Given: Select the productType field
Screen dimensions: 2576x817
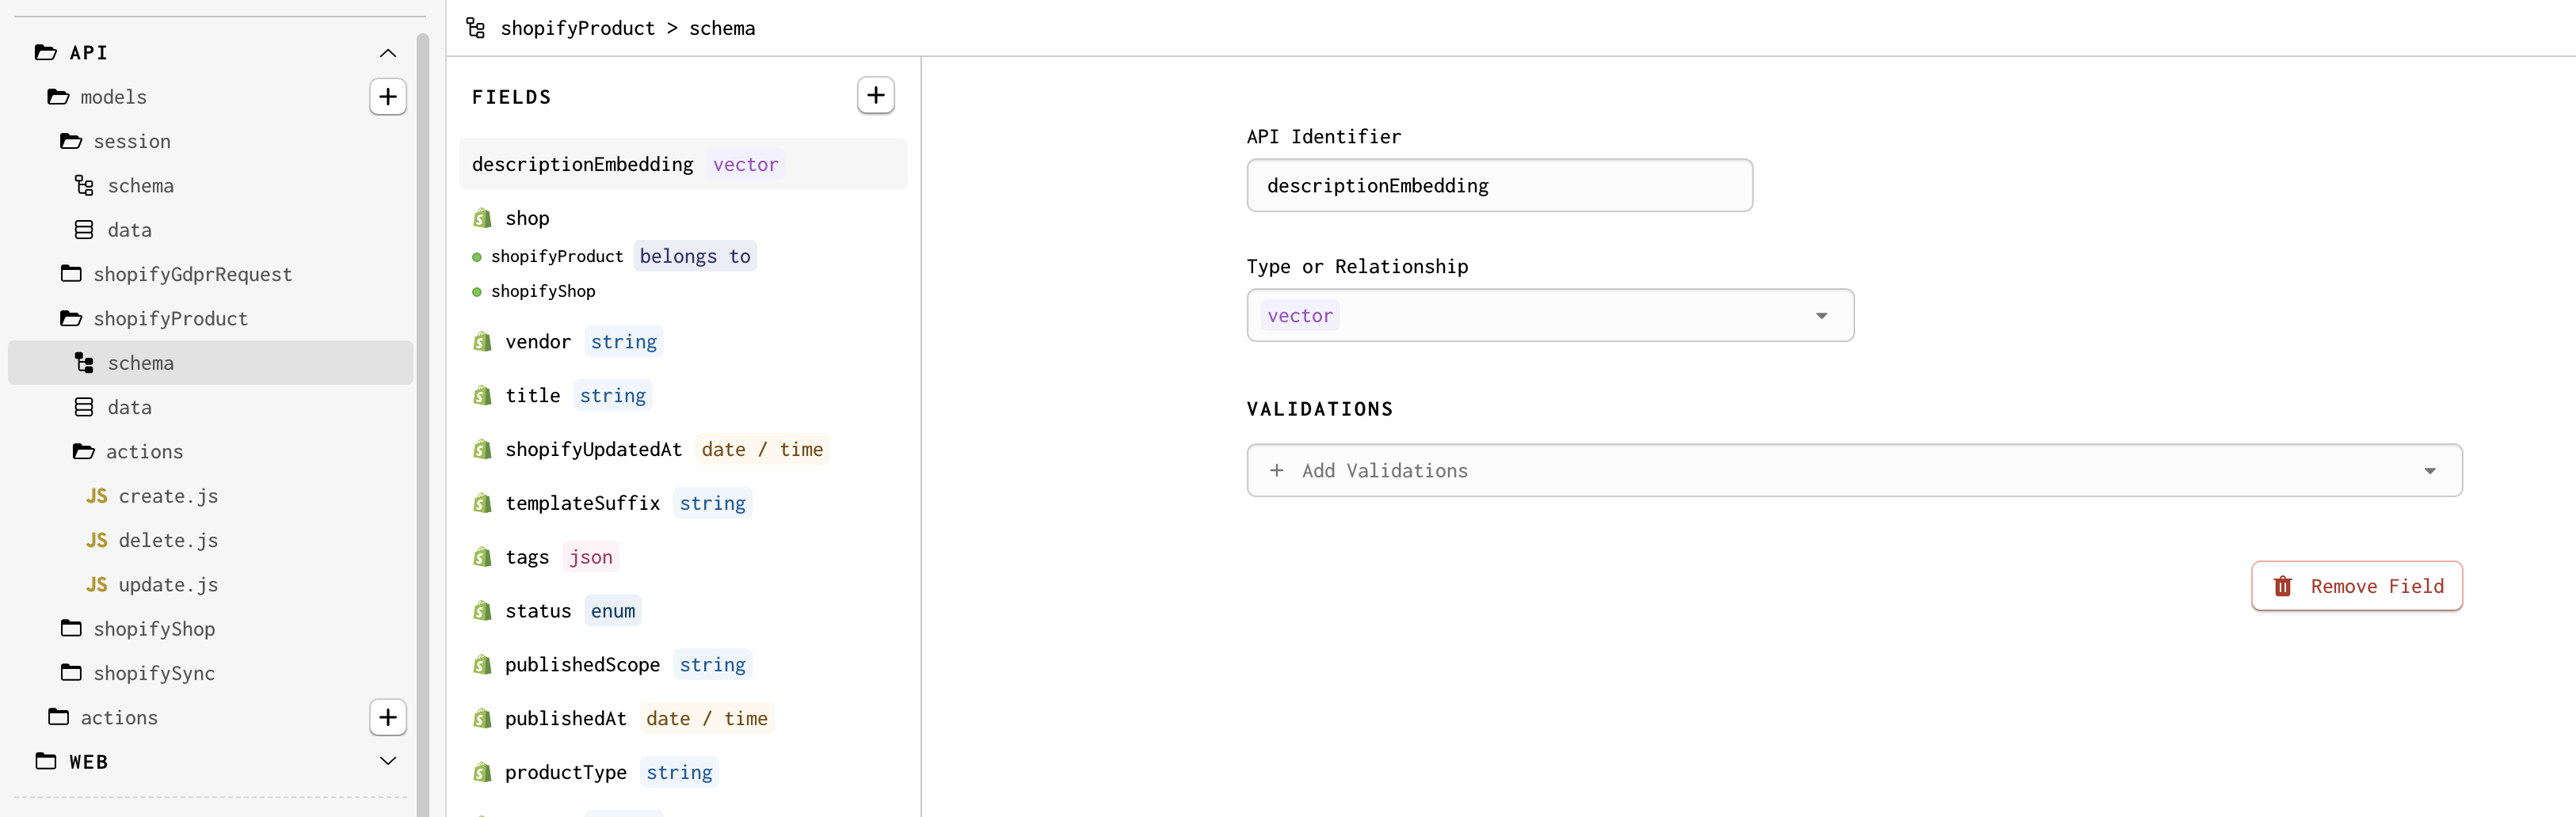Looking at the screenshot, I should (x=683, y=772).
